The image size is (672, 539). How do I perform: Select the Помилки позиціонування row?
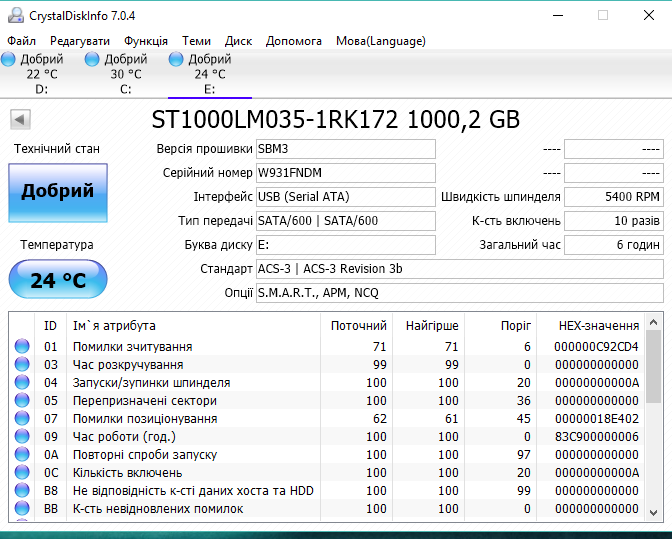[x=327, y=418]
